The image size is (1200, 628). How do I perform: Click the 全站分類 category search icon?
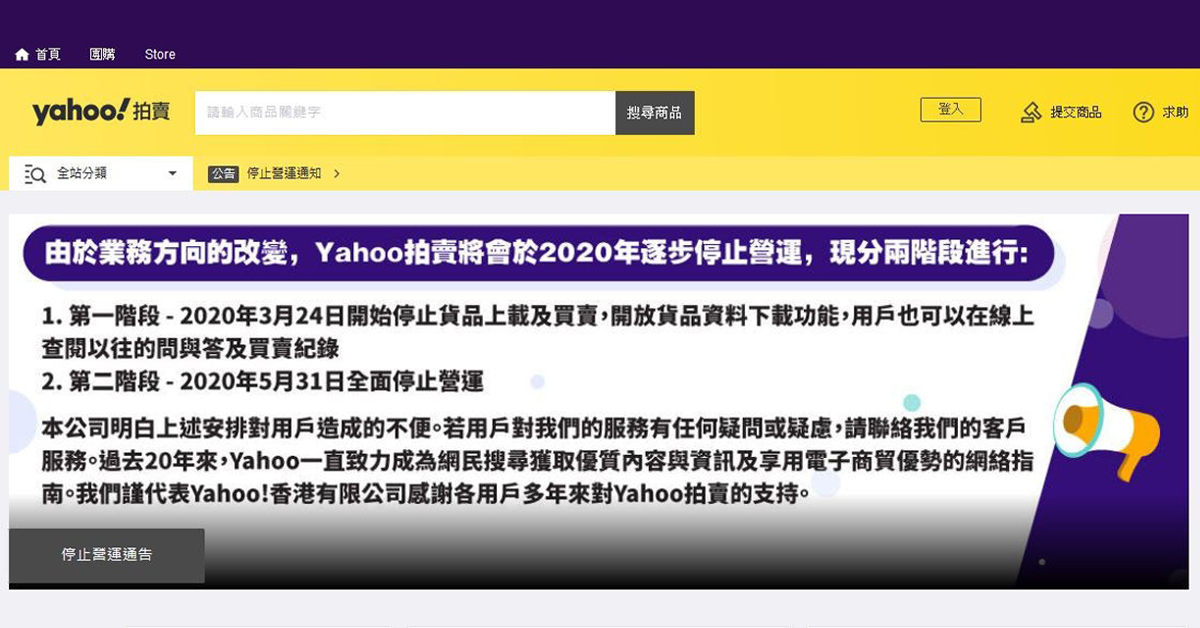tap(35, 174)
